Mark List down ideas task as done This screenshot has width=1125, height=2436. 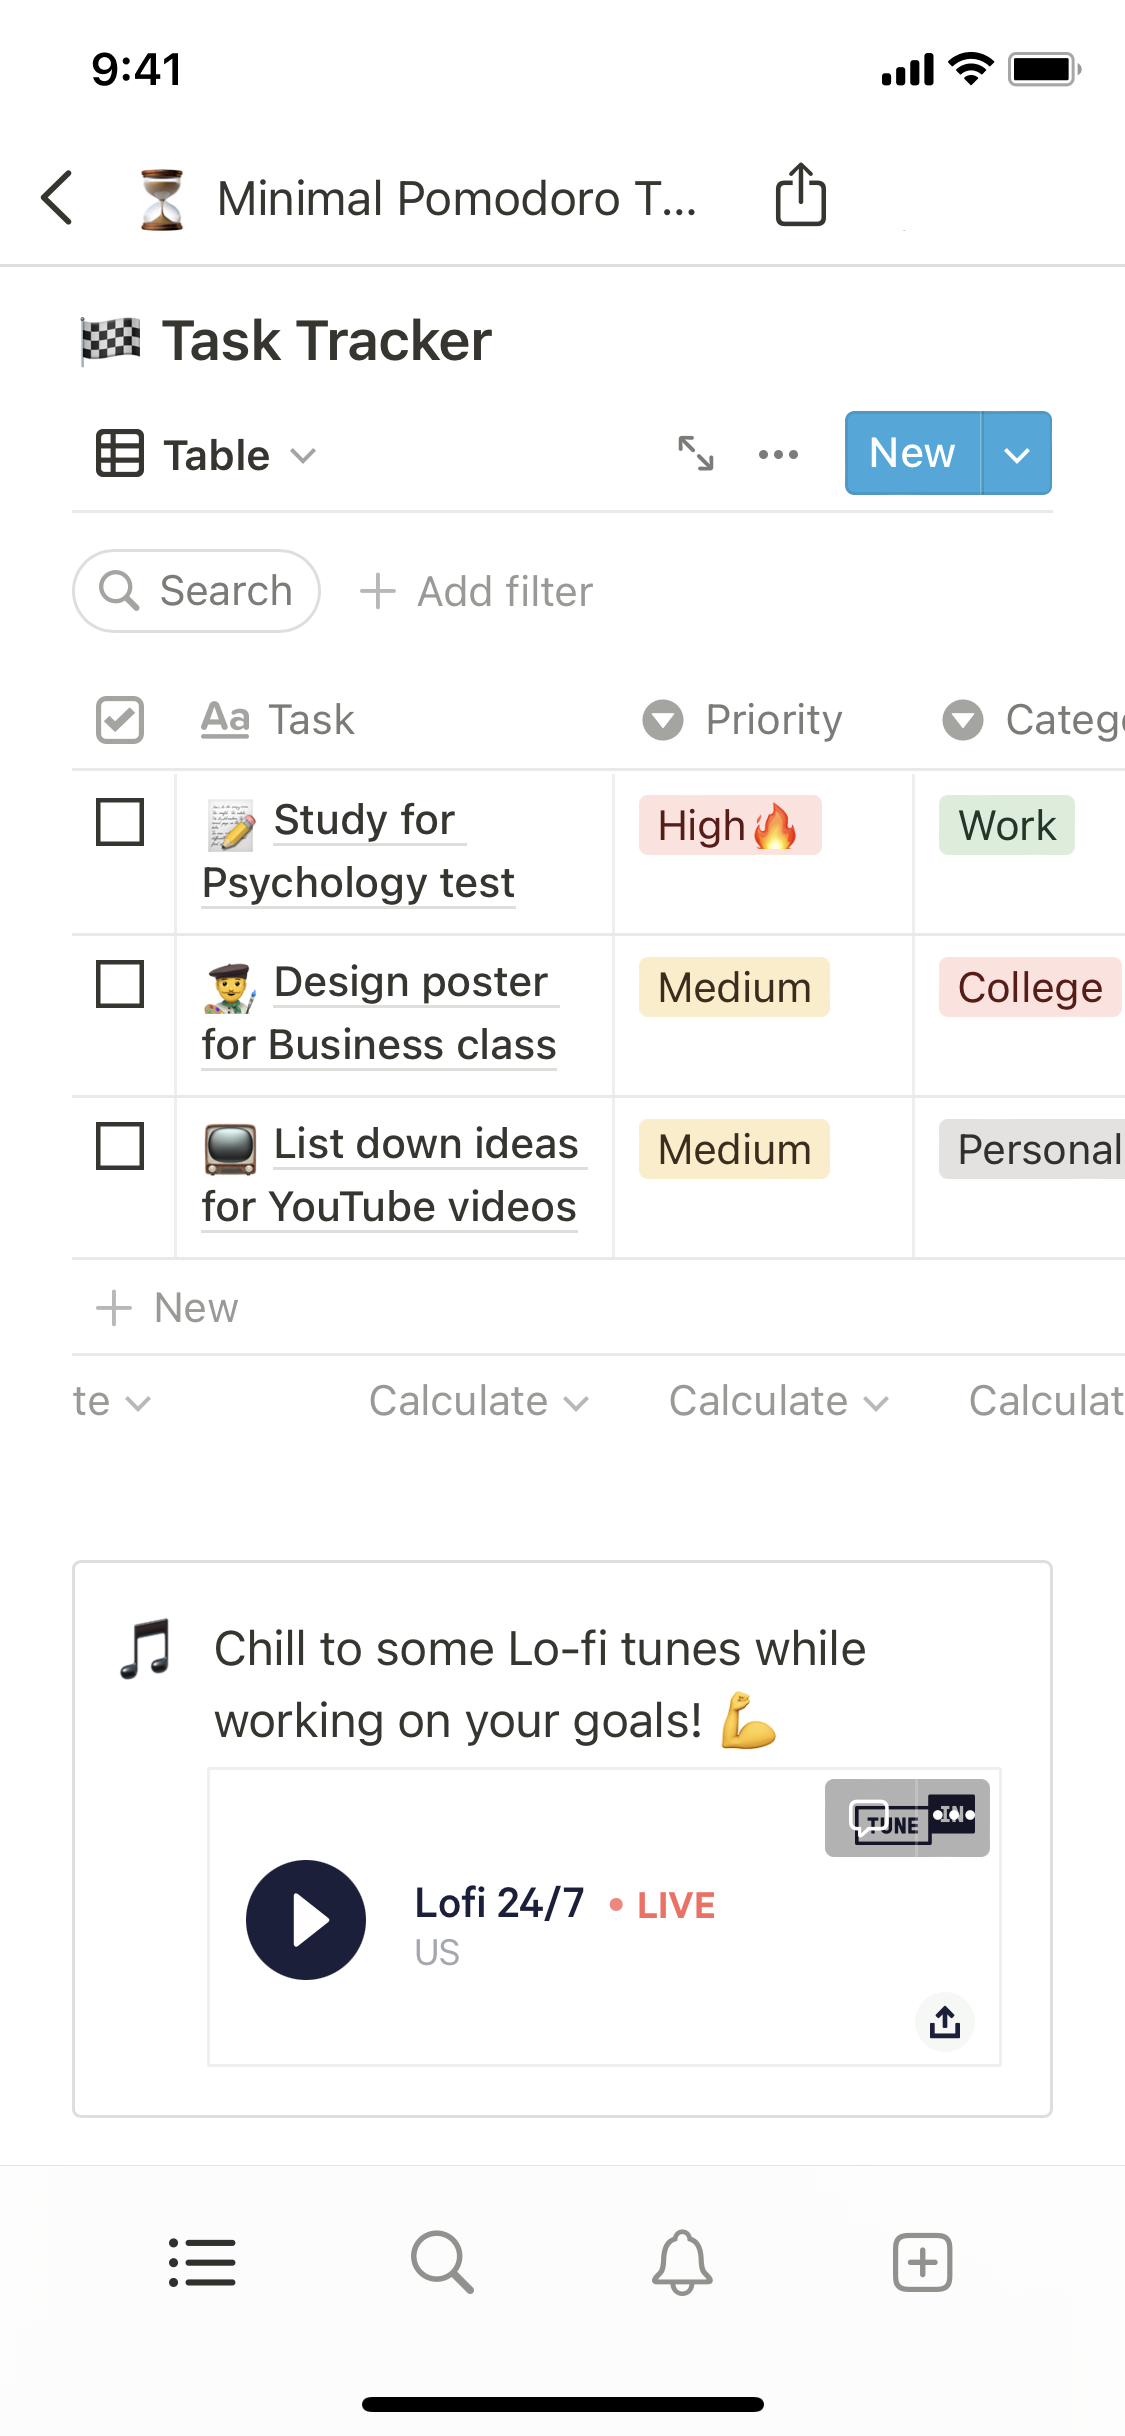(x=120, y=1146)
